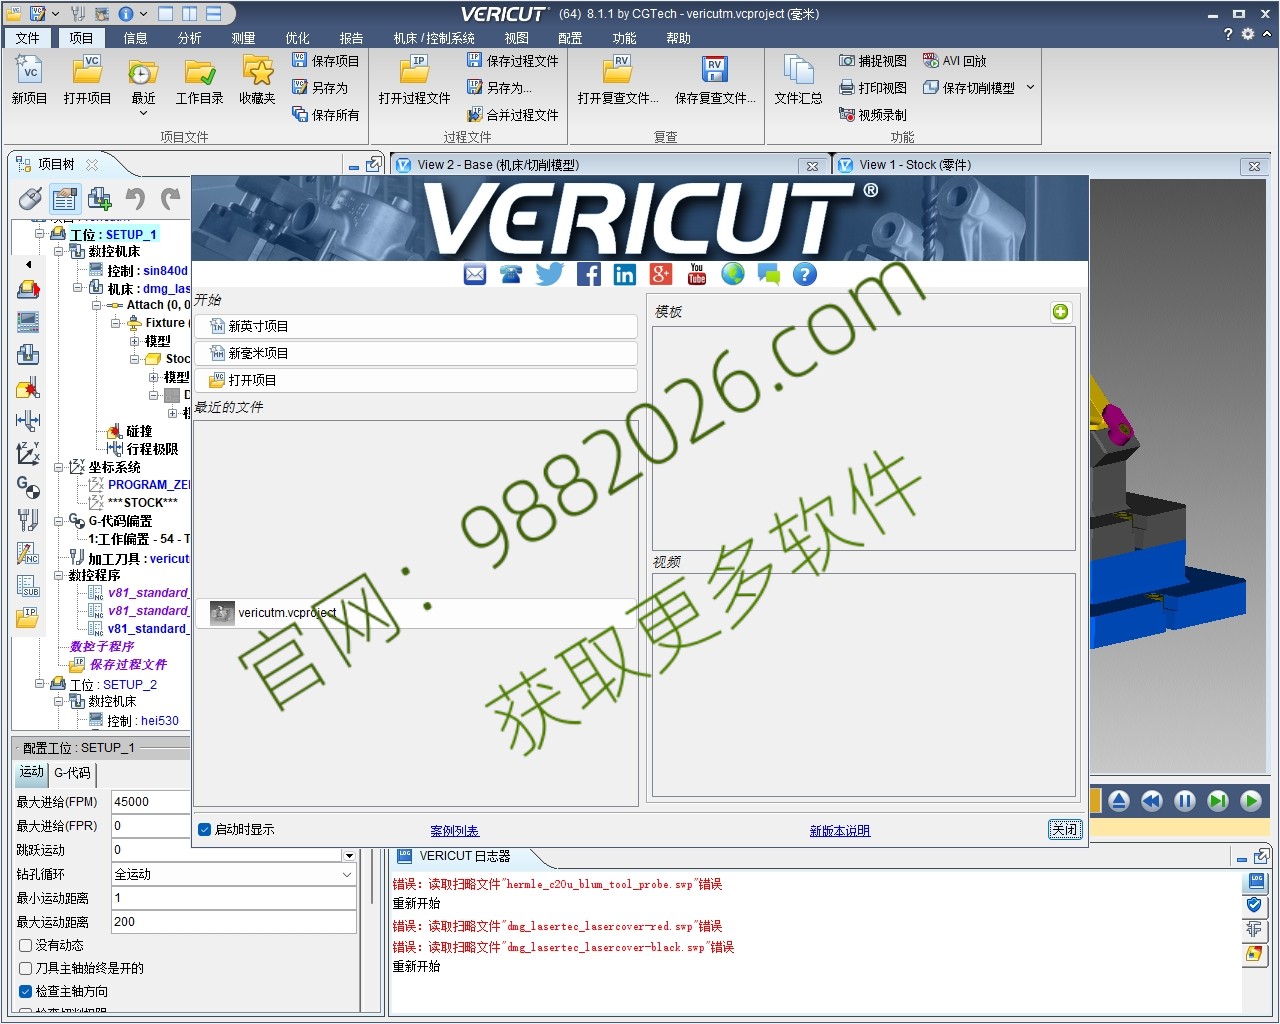Click the 打开复查文件 ribbon icon
Image resolution: width=1280 pixels, height=1024 pixels.
618,80
